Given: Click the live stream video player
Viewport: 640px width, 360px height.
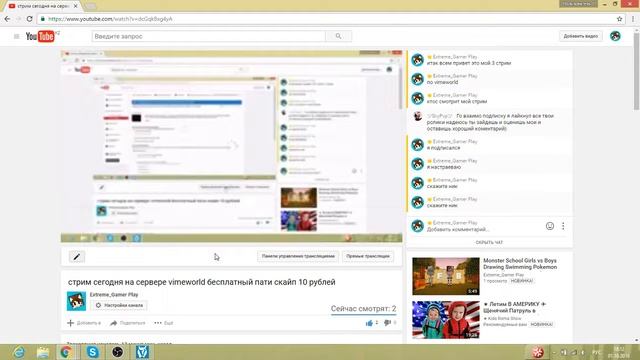Looking at the screenshot, I should [x=231, y=146].
